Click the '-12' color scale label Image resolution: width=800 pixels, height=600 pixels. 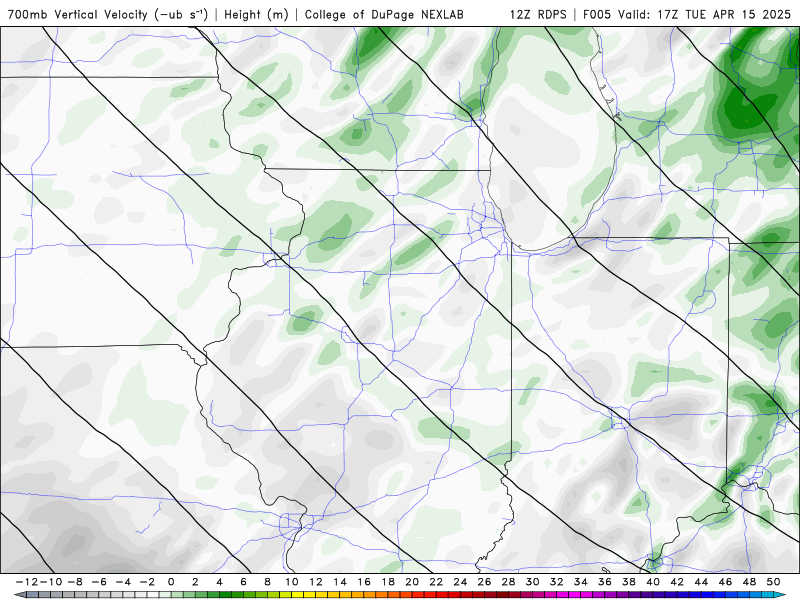27,582
